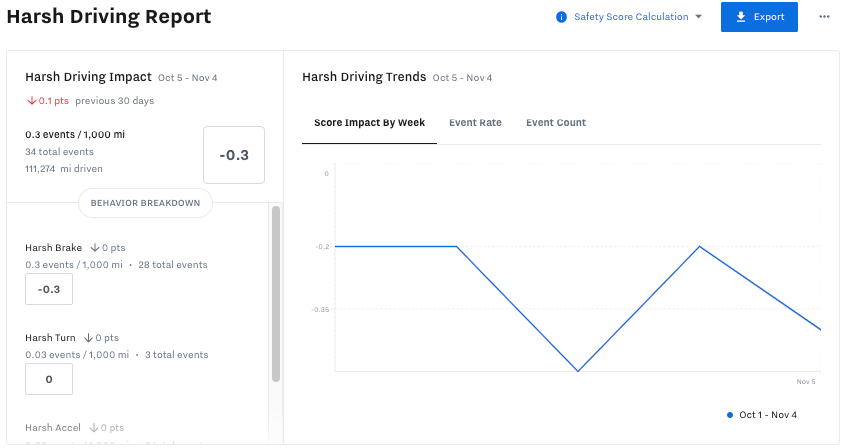
Task: Click the '28 total events' text
Action: 173,265
